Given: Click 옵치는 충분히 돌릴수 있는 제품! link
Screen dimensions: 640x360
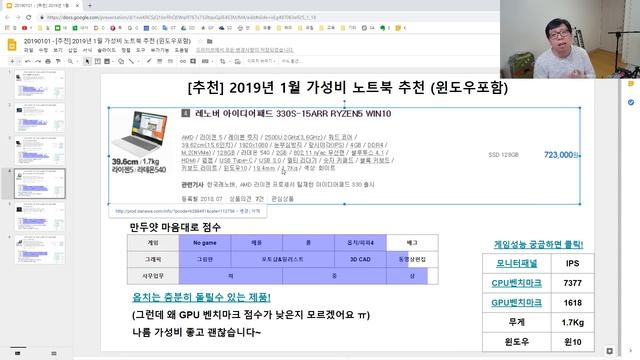Looking at the screenshot, I should 201,297.
